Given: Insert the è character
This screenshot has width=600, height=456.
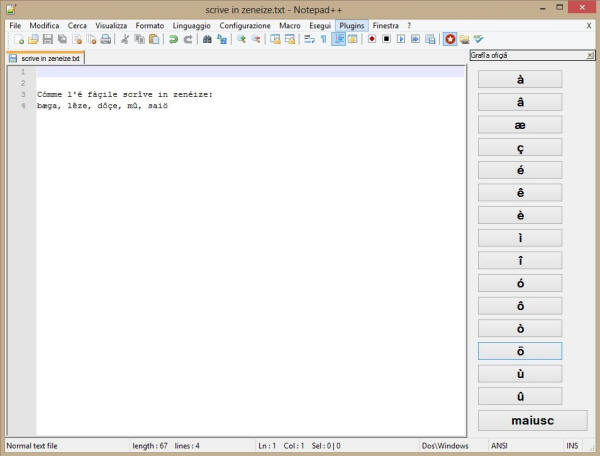Looking at the screenshot, I should (520, 215).
